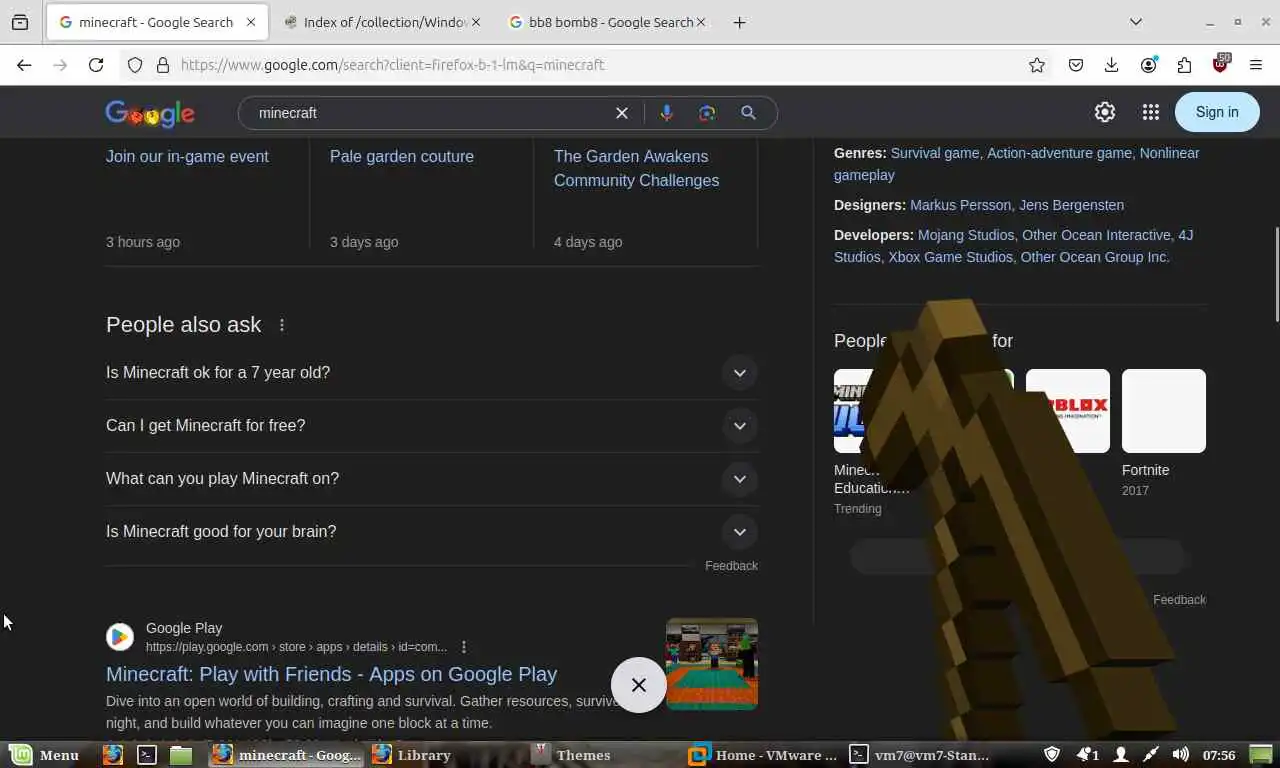Open 'Minecraft: Play with Friends' result
The width and height of the screenshot is (1280, 768).
point(331,674)
